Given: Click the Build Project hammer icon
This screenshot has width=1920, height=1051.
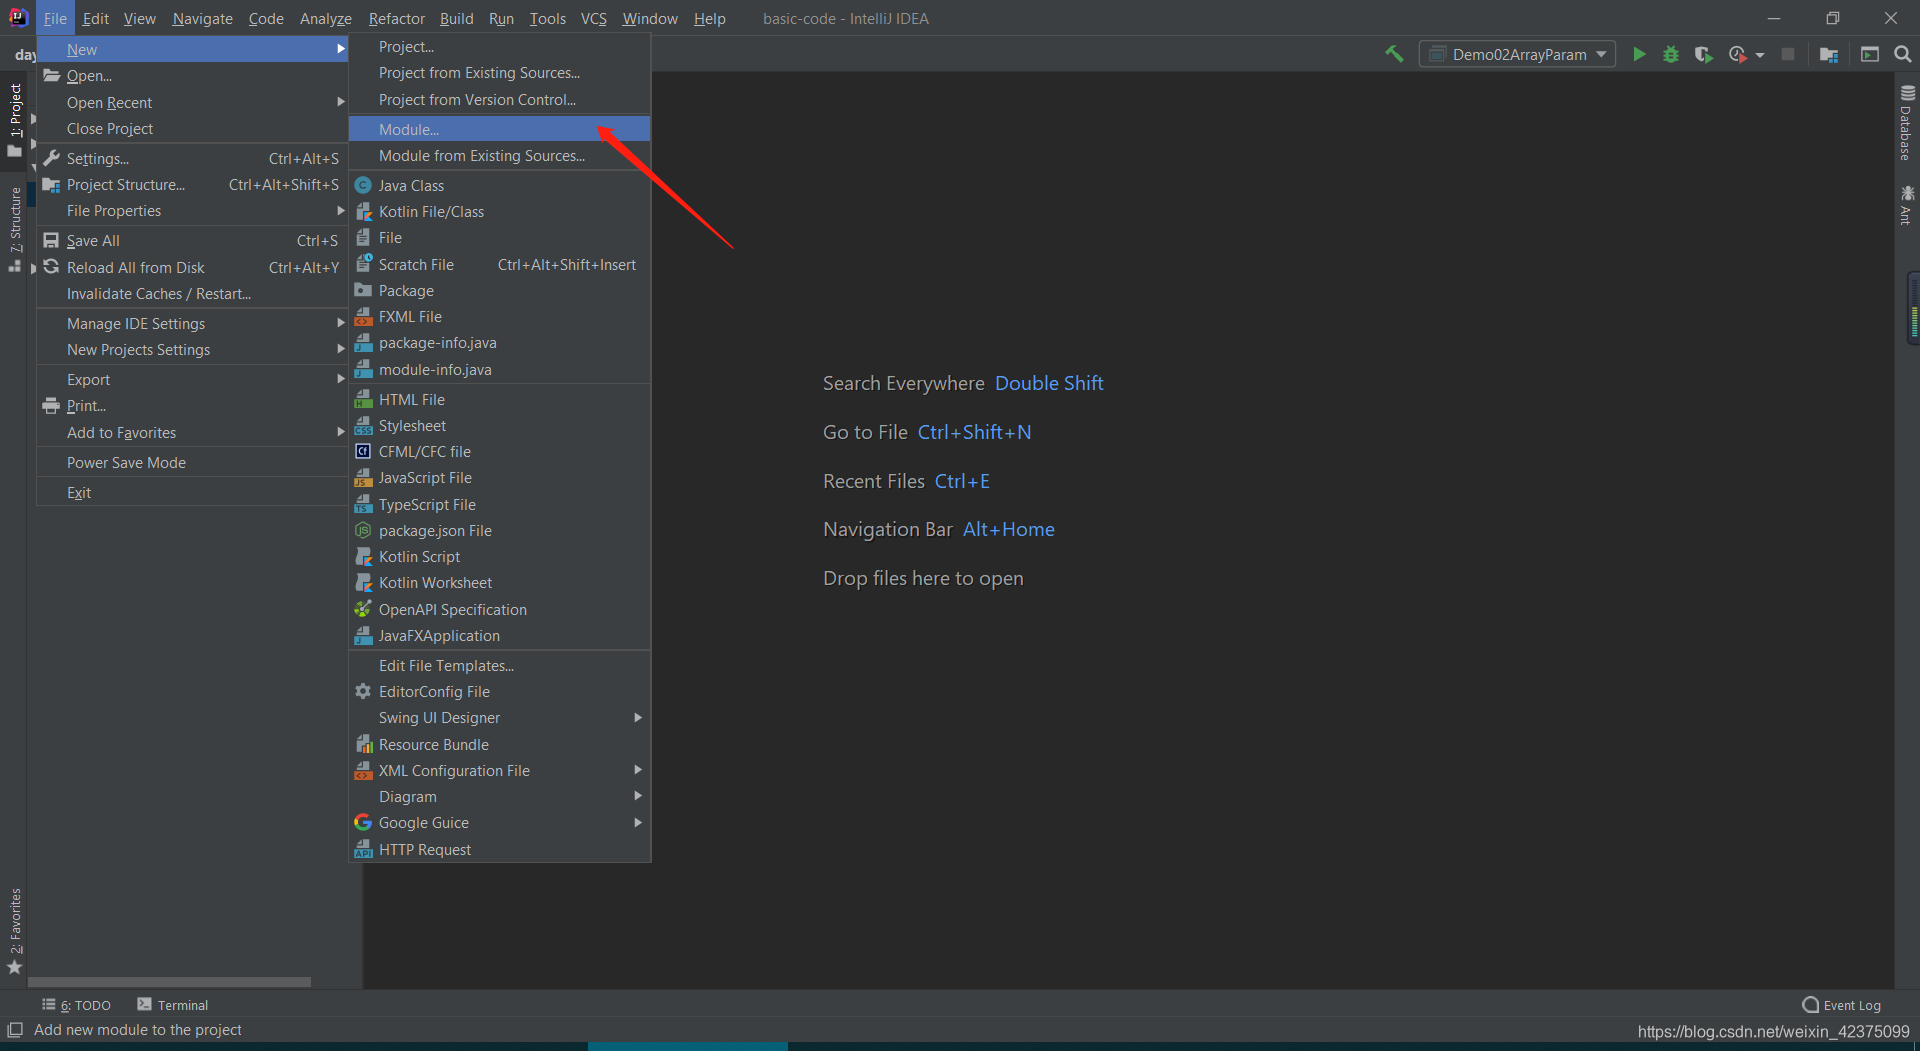Looking at the screenshot, I should [1394, 54].
